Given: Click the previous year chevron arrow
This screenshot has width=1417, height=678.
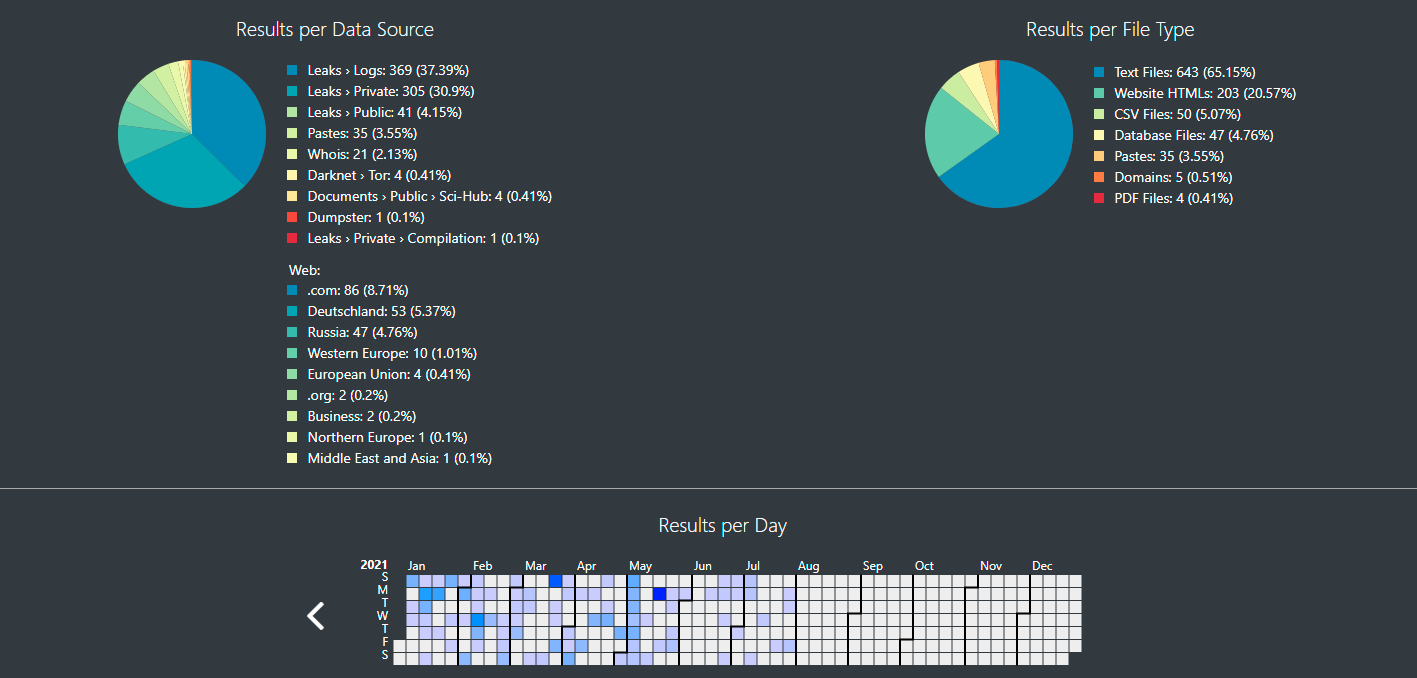Looking at the screenshot, I should pos(316,616).
